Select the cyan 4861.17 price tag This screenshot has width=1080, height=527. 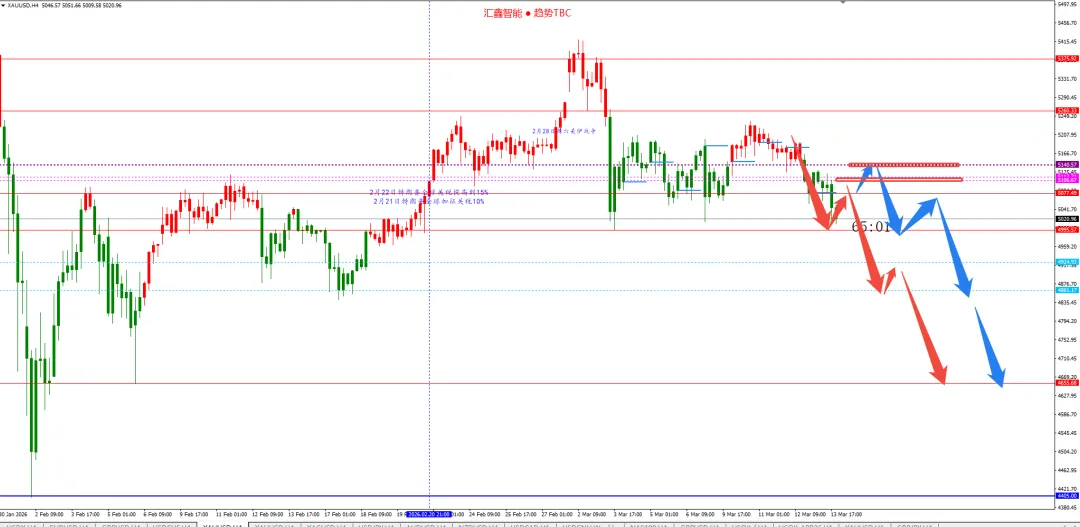1066,290
